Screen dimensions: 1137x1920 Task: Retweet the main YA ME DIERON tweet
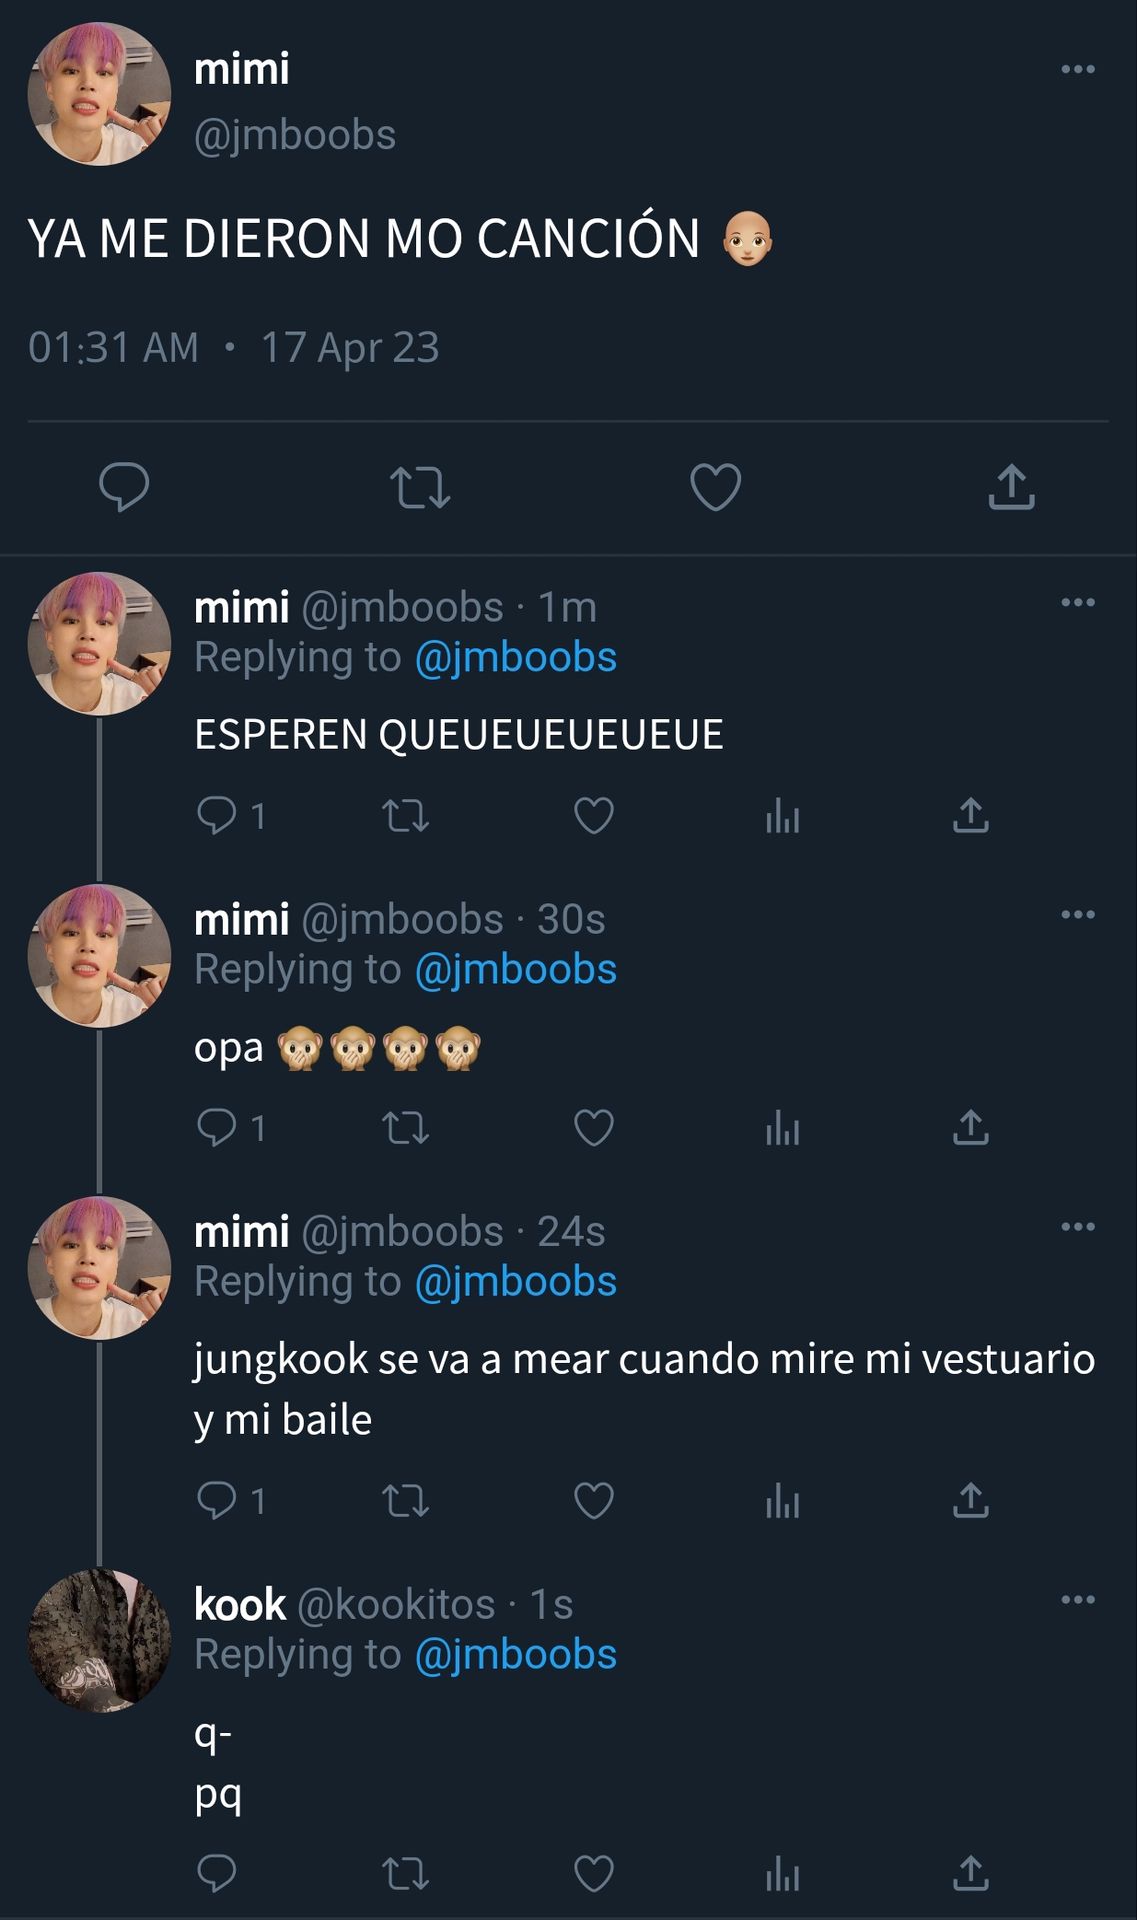(x=420, y=488)
